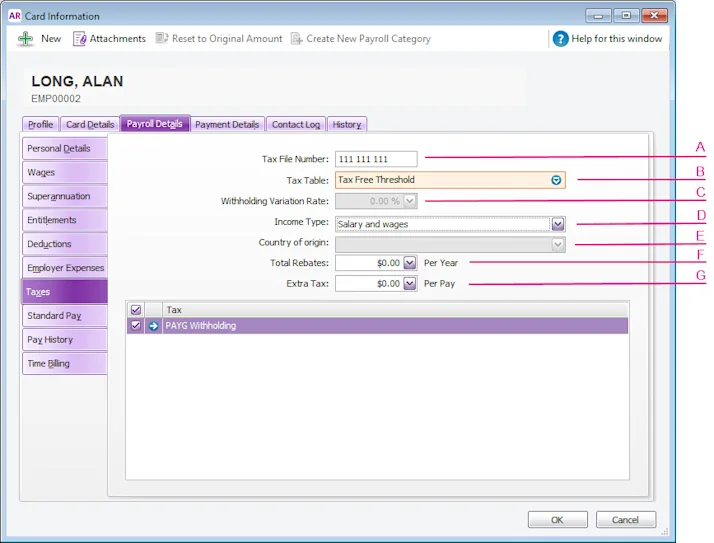Select the Payroll Details tab
The image size is (714, 543).
pyautogui.click(x=155, y=123)
